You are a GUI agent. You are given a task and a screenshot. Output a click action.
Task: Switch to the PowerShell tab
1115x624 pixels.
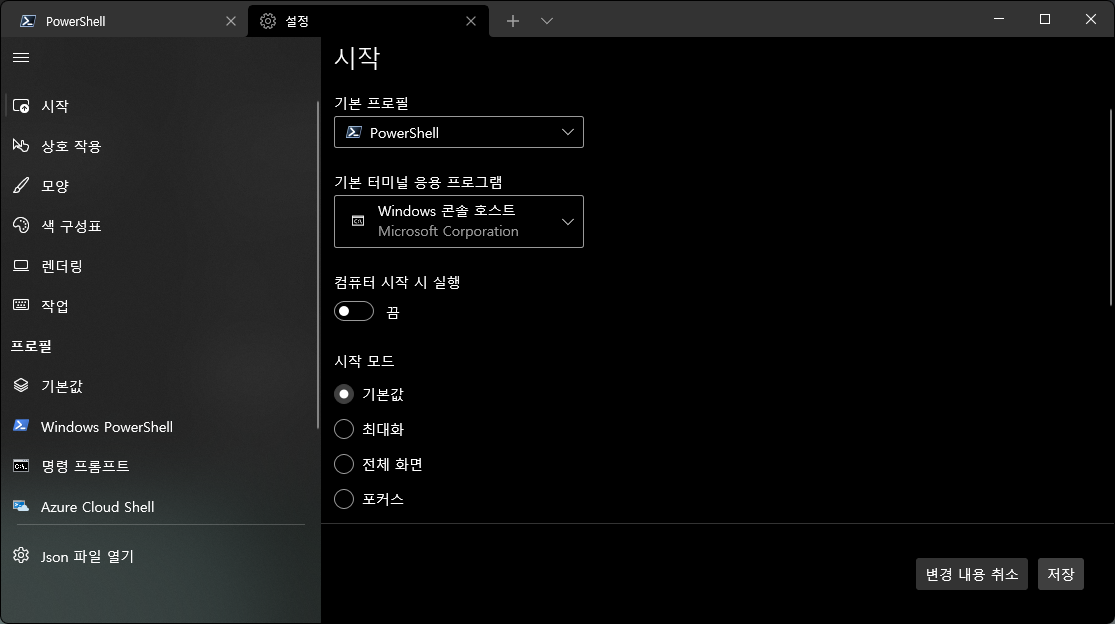[x=124, y=21]
